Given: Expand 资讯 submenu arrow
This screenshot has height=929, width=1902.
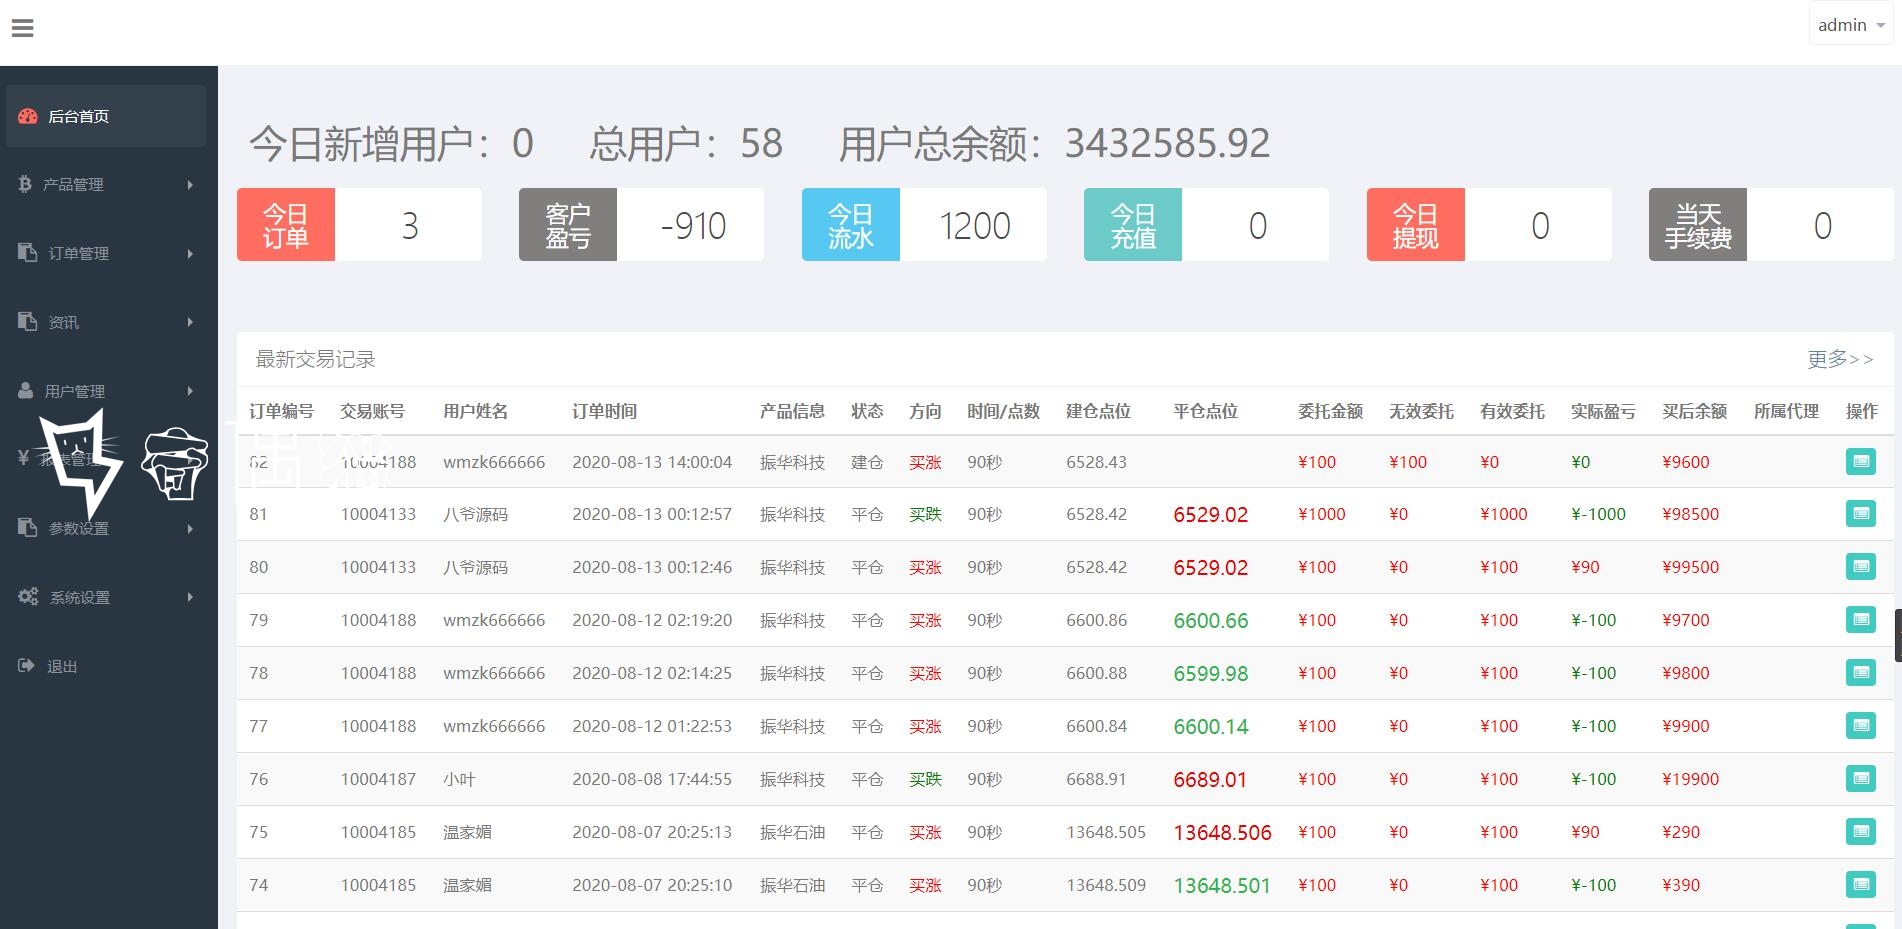Looking at the screenshot, I should 190,322.
